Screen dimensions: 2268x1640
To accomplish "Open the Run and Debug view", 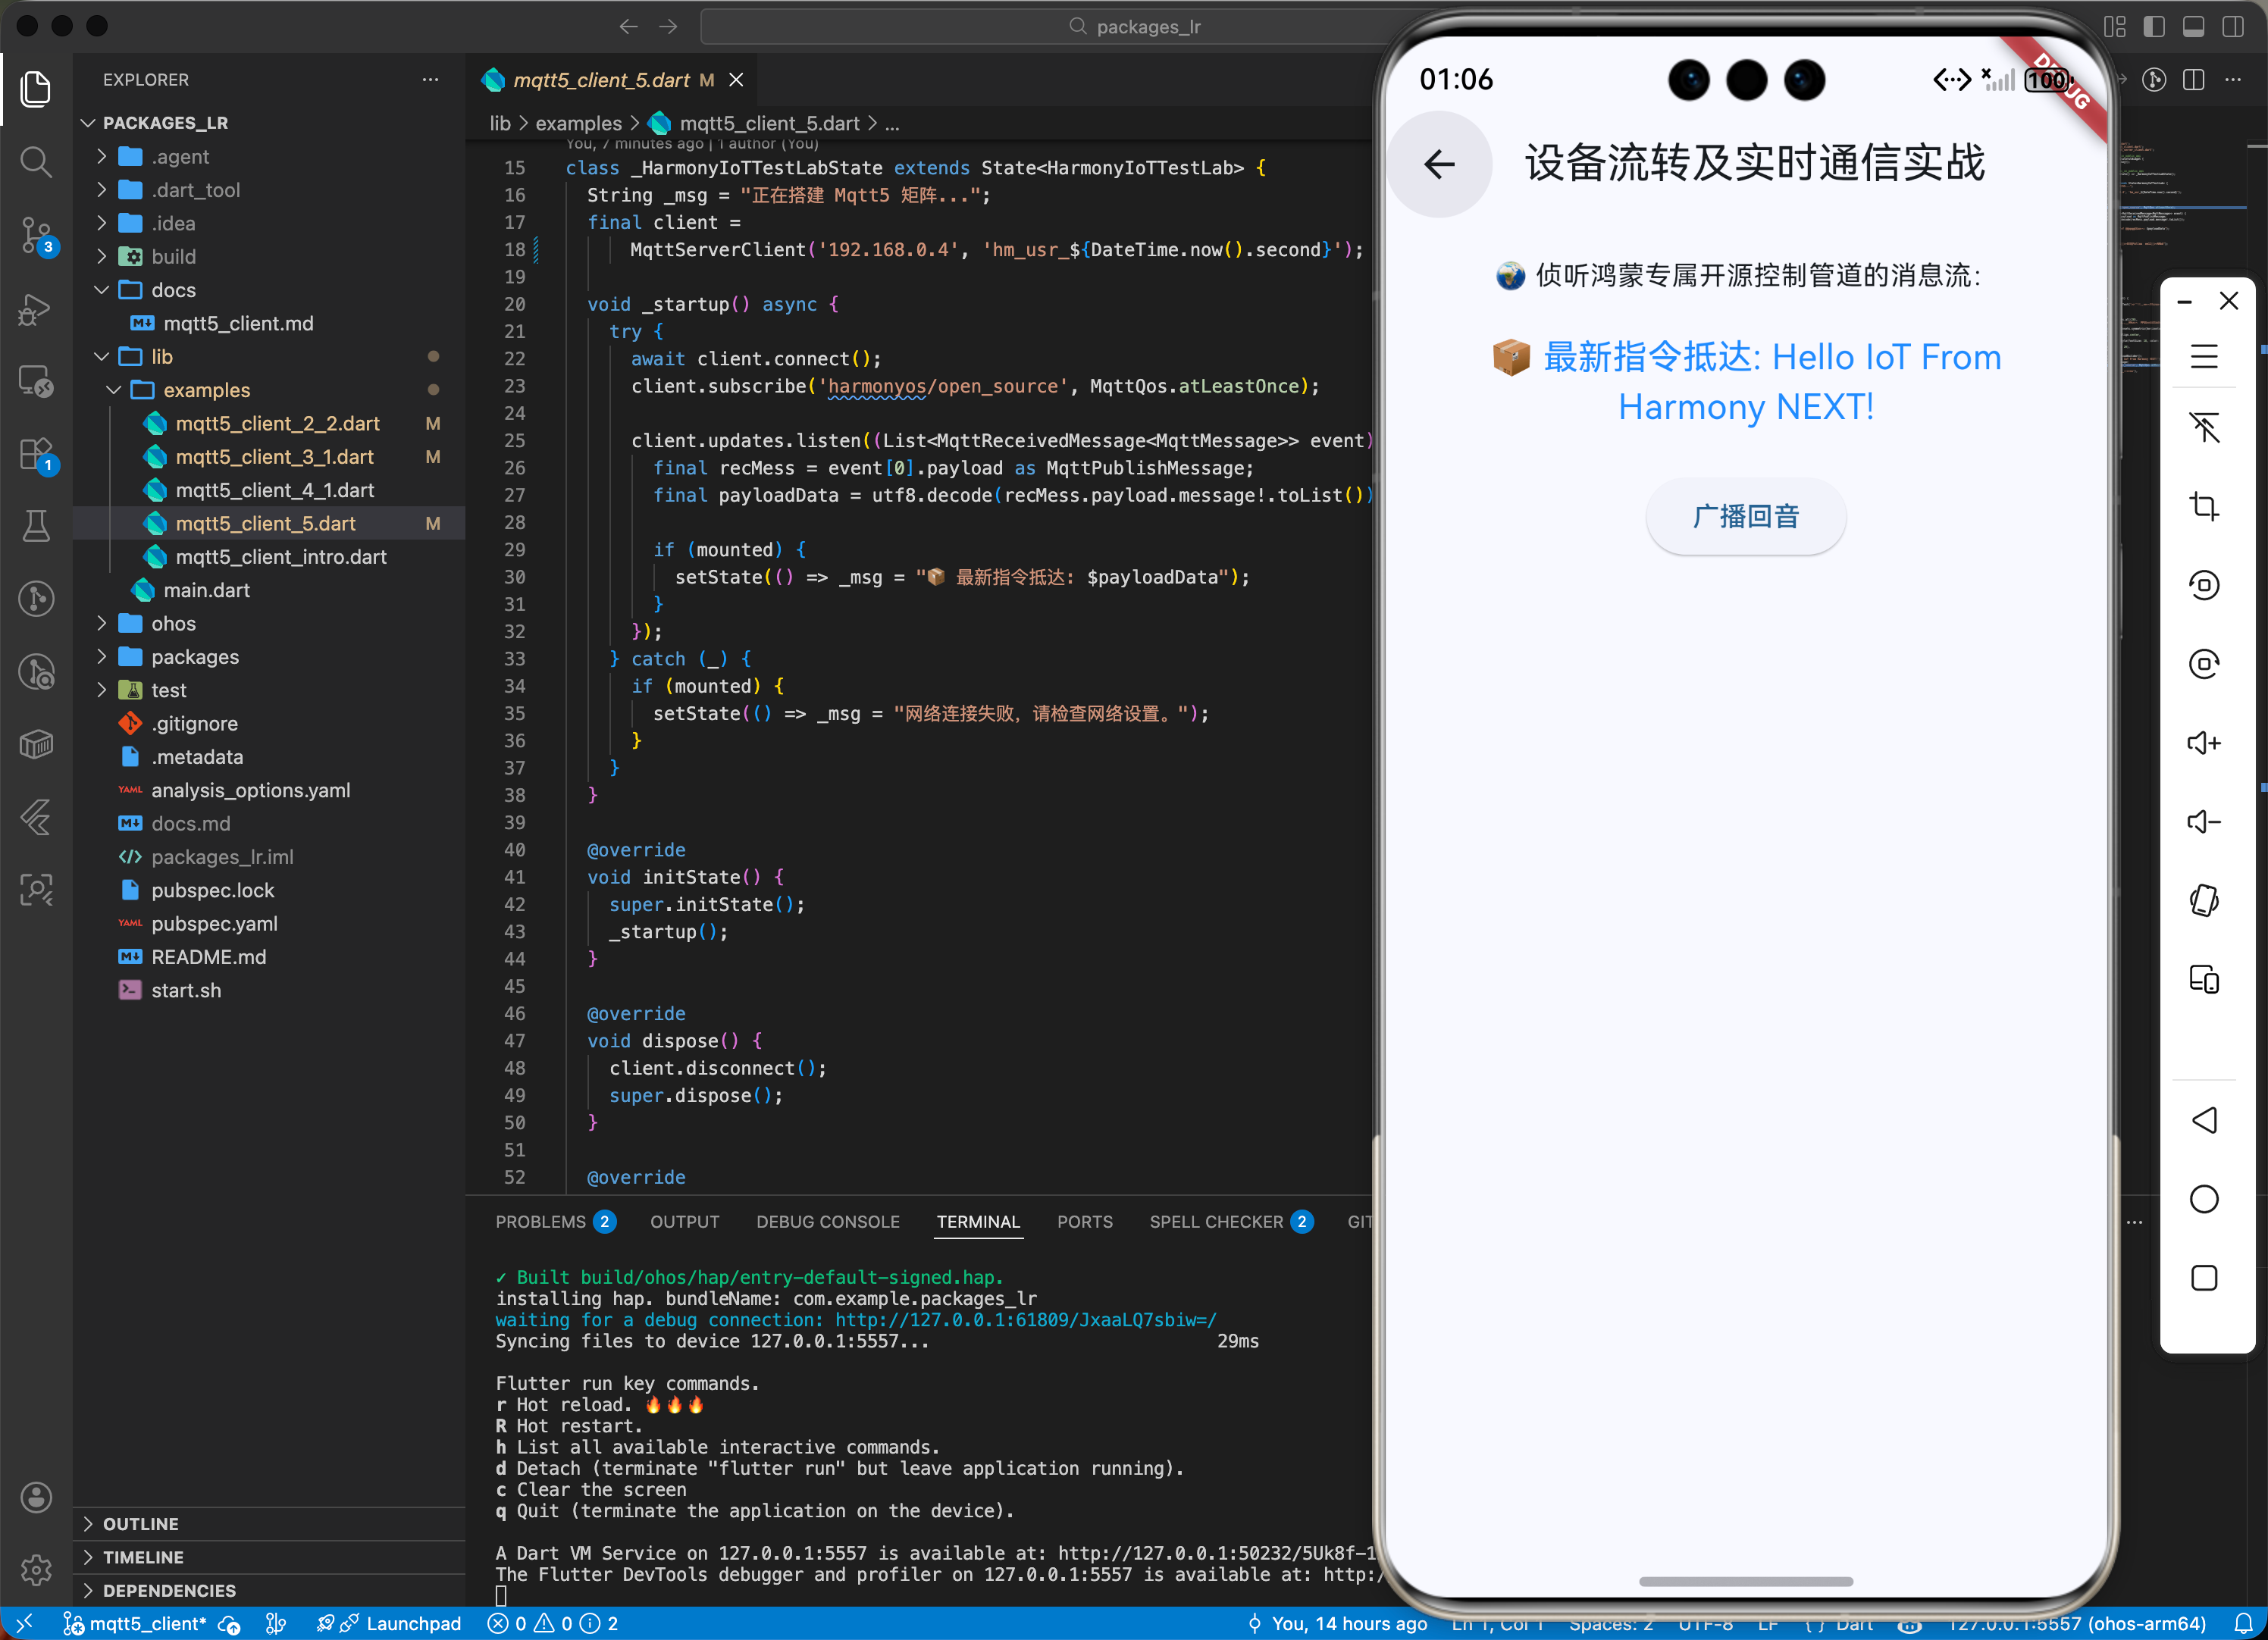I will coord(36,309).
